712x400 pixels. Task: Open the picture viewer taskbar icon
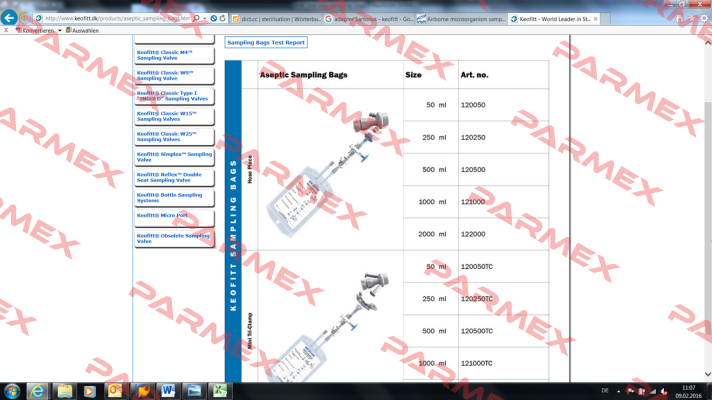tap(193, 391)
